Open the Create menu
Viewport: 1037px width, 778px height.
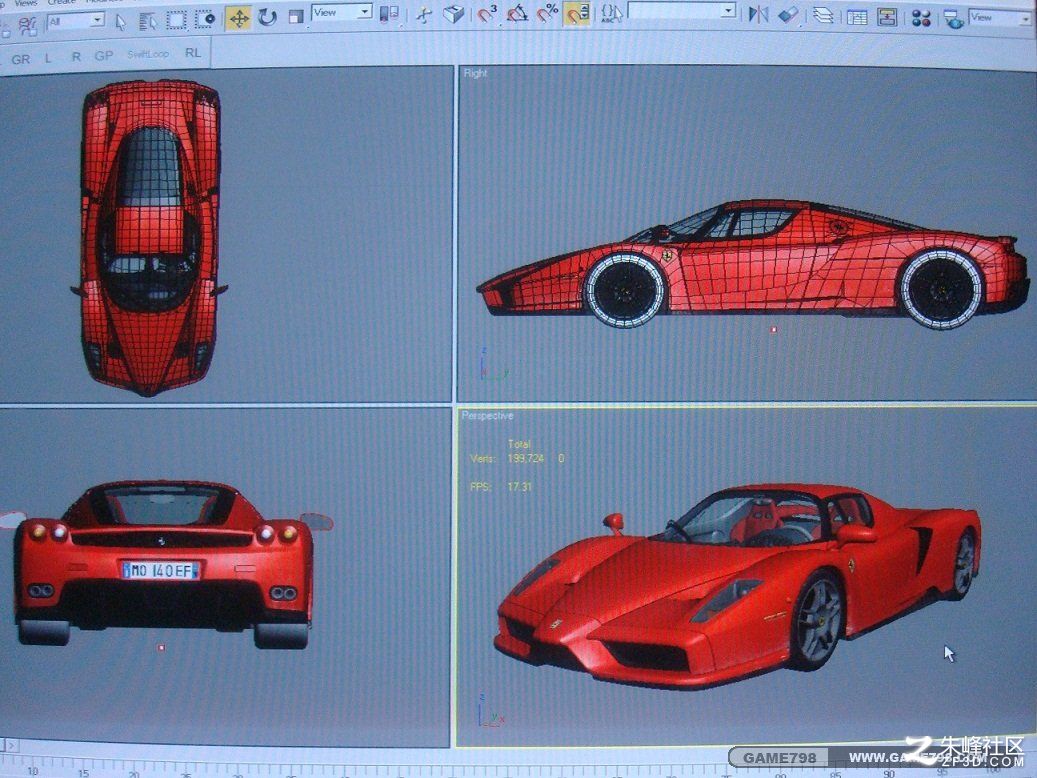(61, 2)
